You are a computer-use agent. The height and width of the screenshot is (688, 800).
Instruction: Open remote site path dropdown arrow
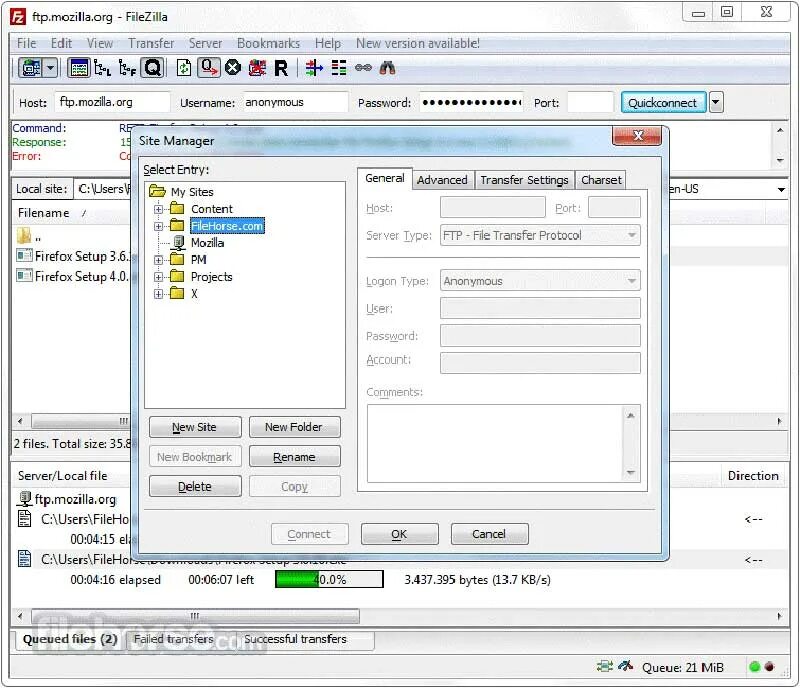[x=781, y=189]
